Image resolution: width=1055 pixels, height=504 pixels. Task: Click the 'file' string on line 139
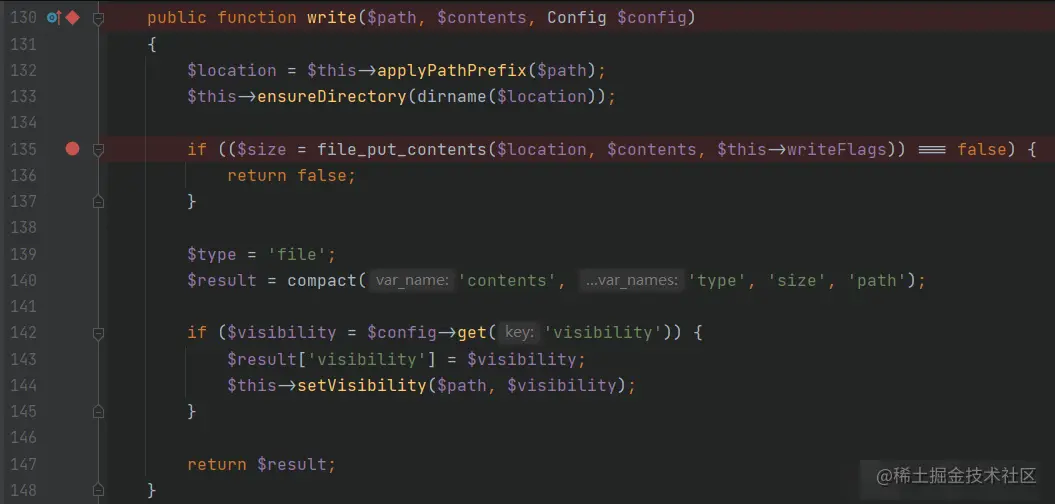[297, 254]
